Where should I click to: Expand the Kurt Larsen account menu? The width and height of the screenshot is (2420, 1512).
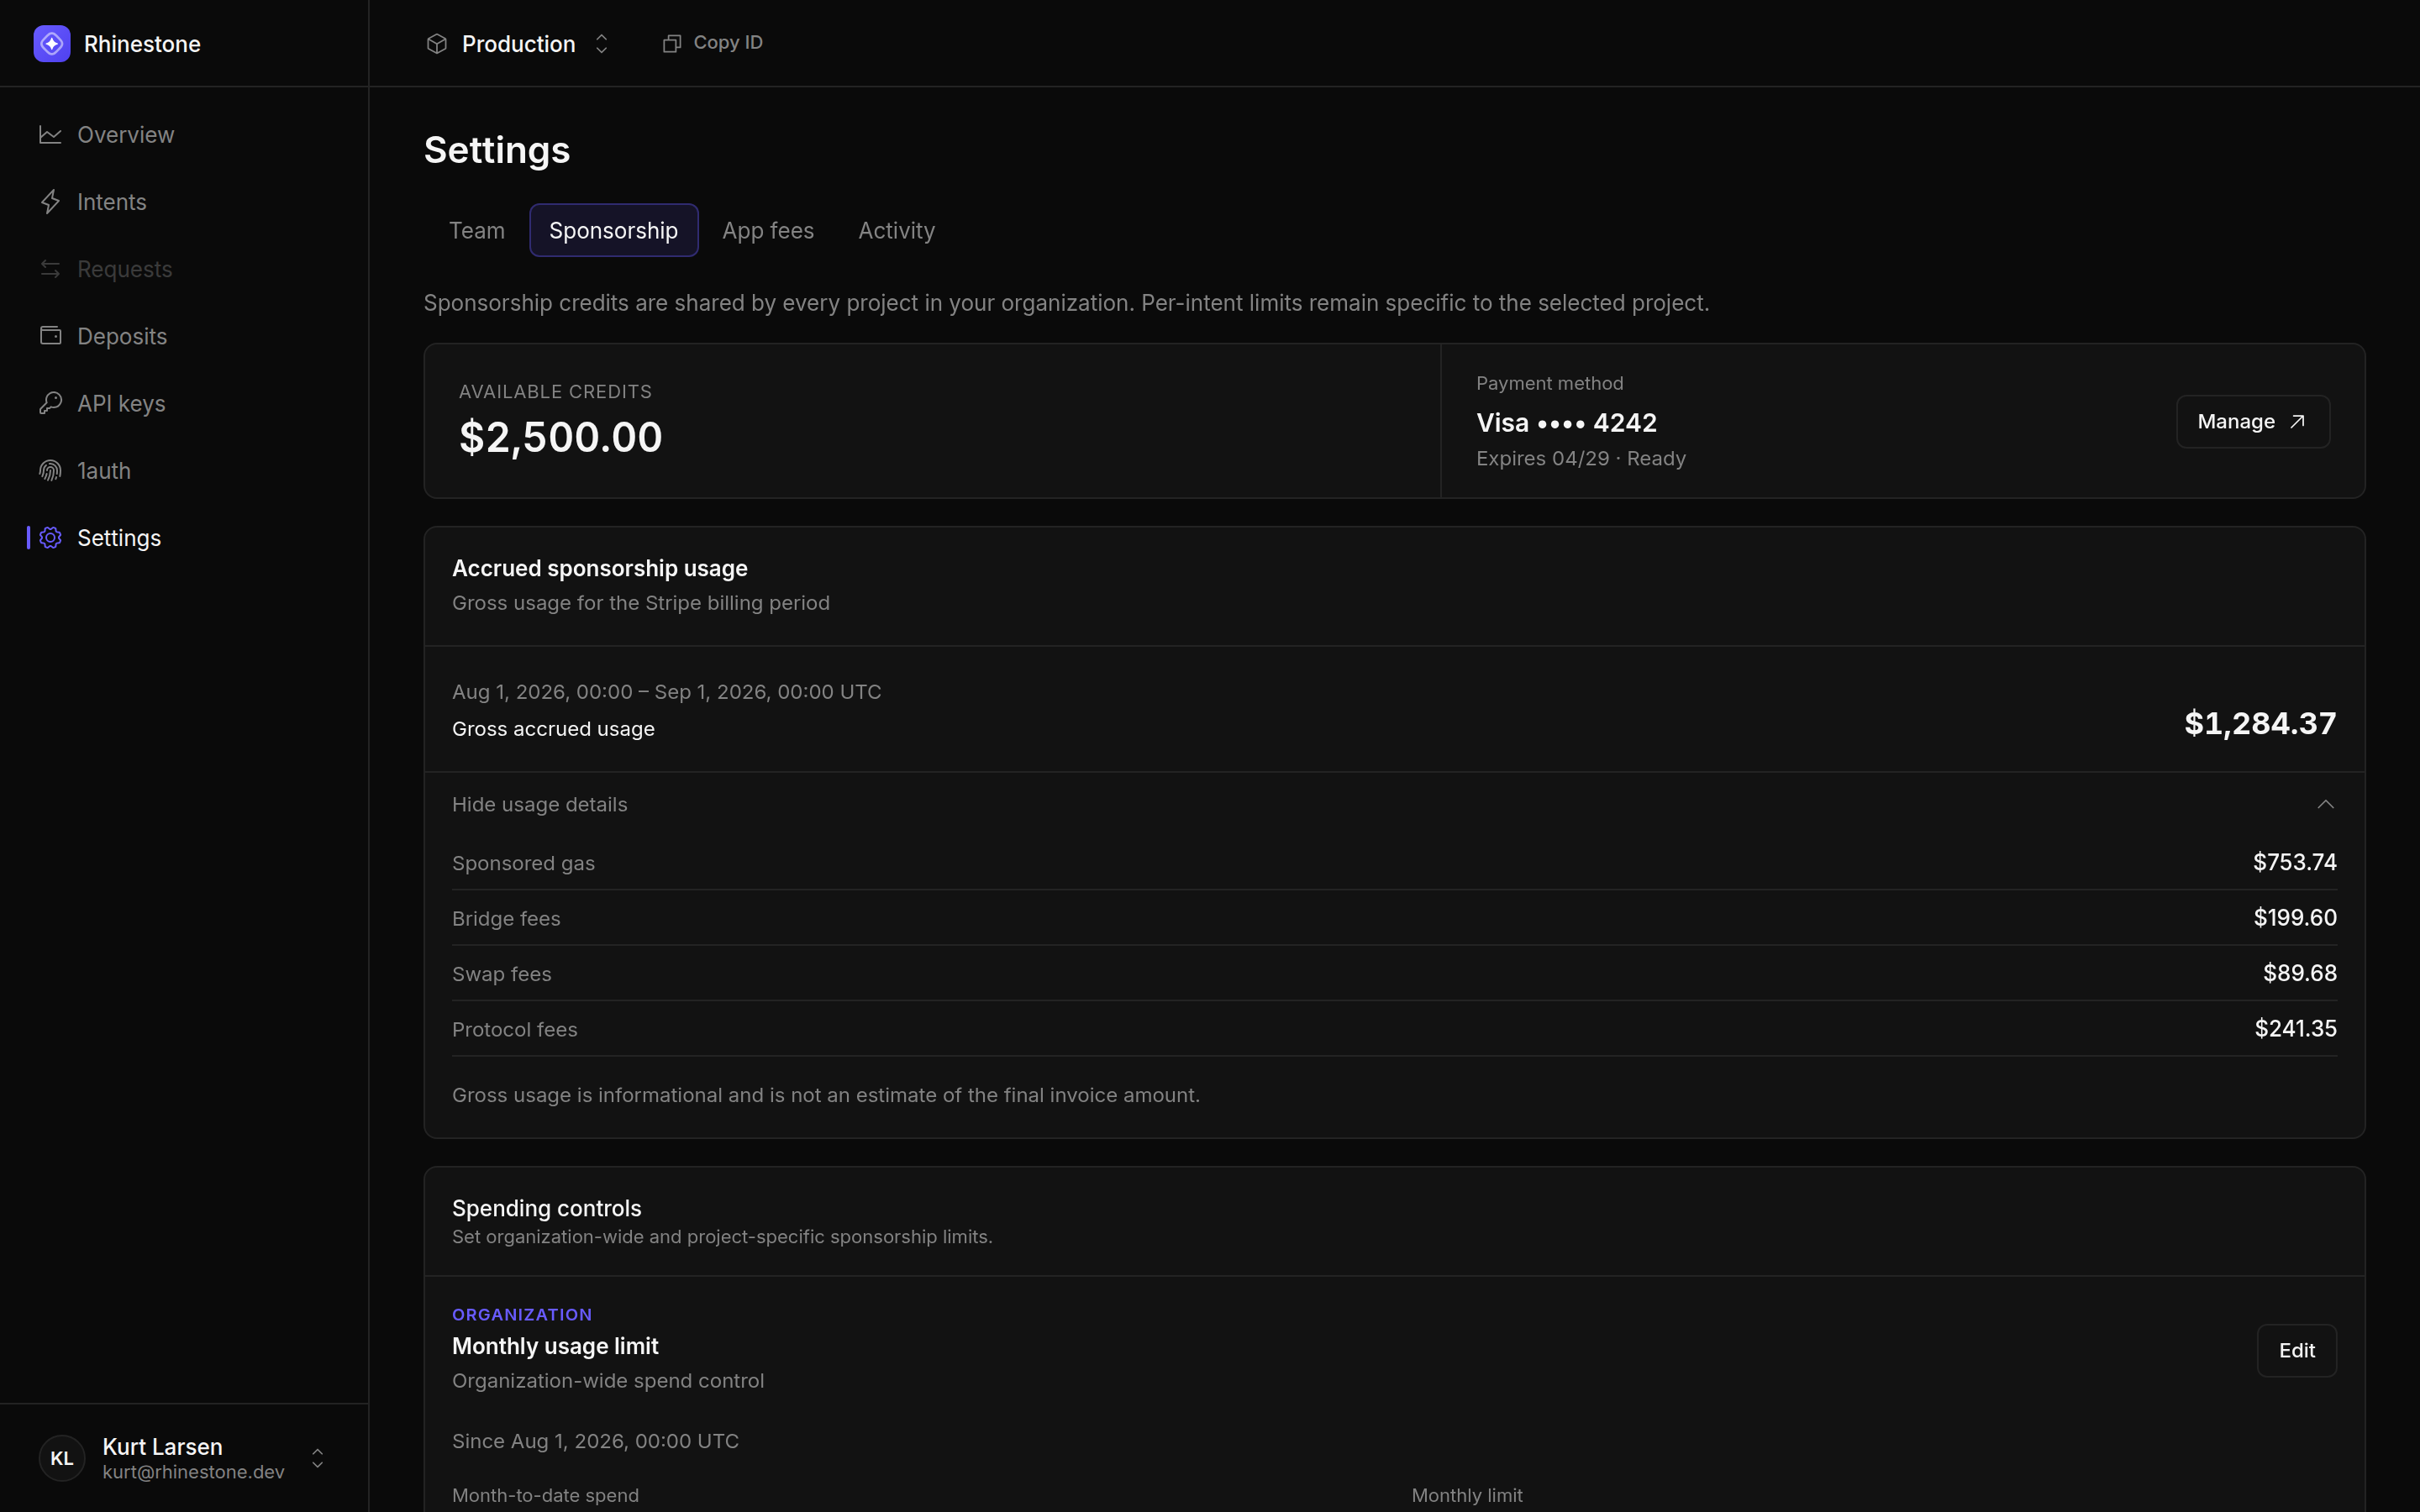click(317, 1458)
